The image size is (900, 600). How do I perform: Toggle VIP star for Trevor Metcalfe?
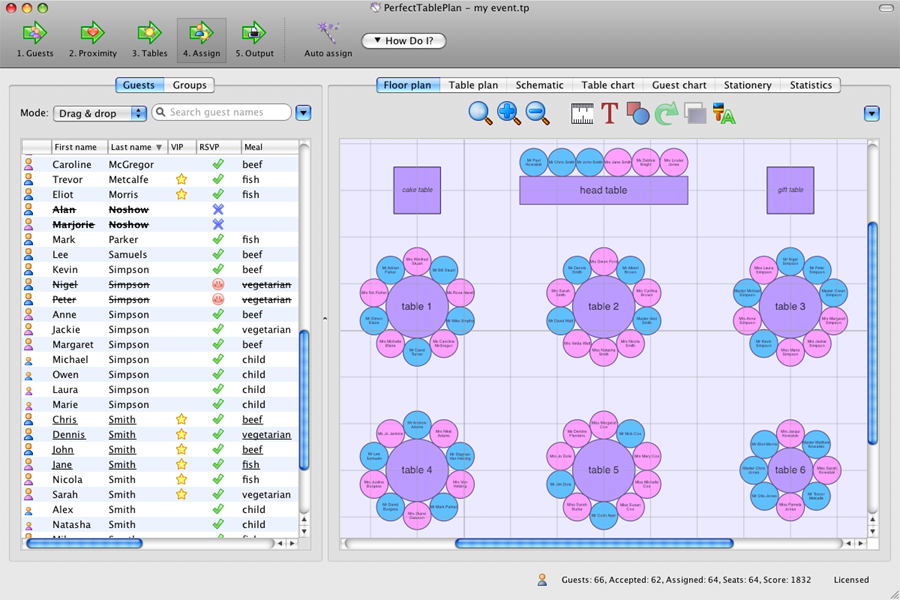(181, 180)
